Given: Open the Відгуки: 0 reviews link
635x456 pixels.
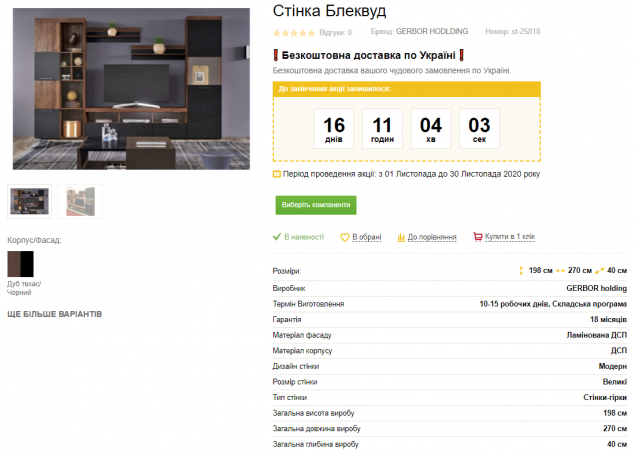Looking at the screenshot, I should 335,33.
